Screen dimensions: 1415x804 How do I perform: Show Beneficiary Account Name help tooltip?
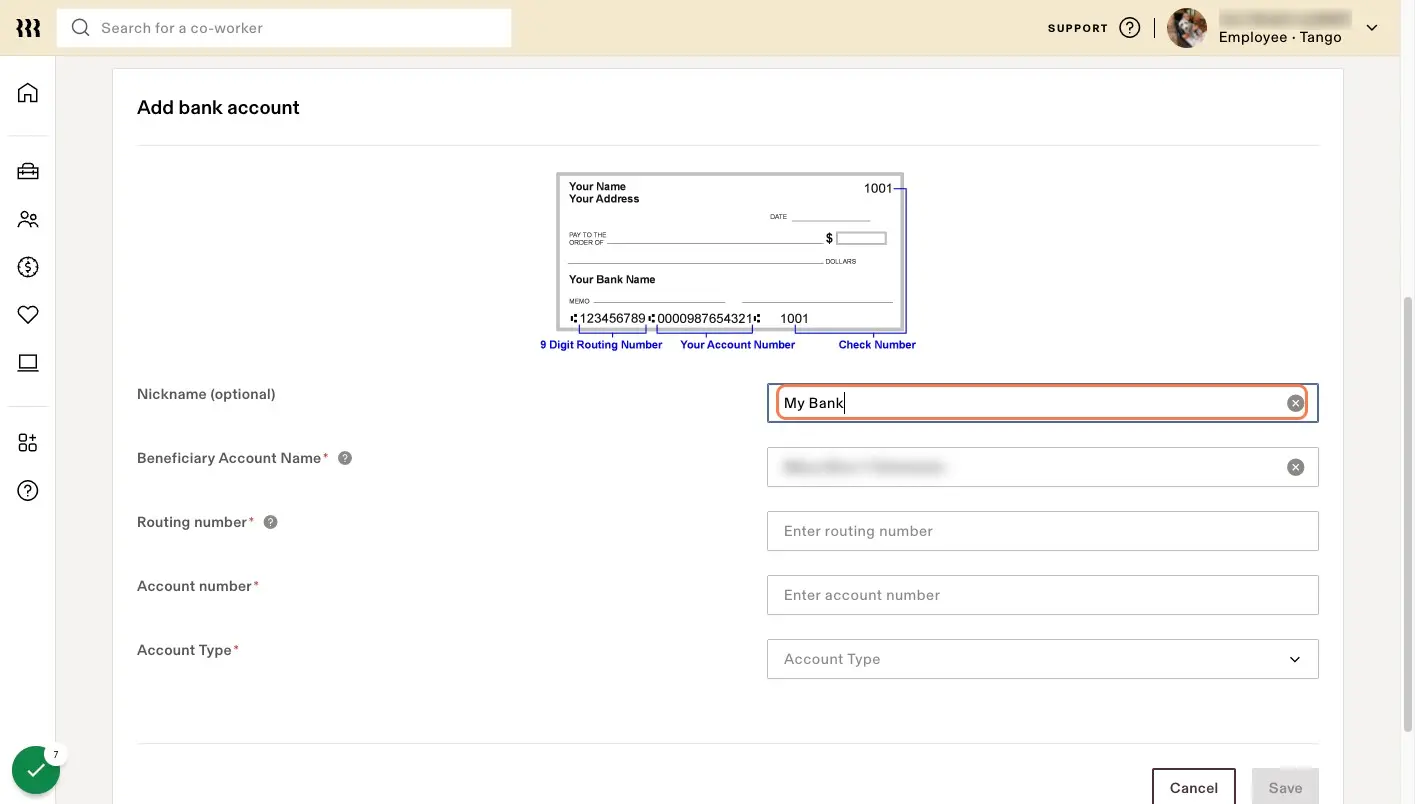tap(345, 458)
